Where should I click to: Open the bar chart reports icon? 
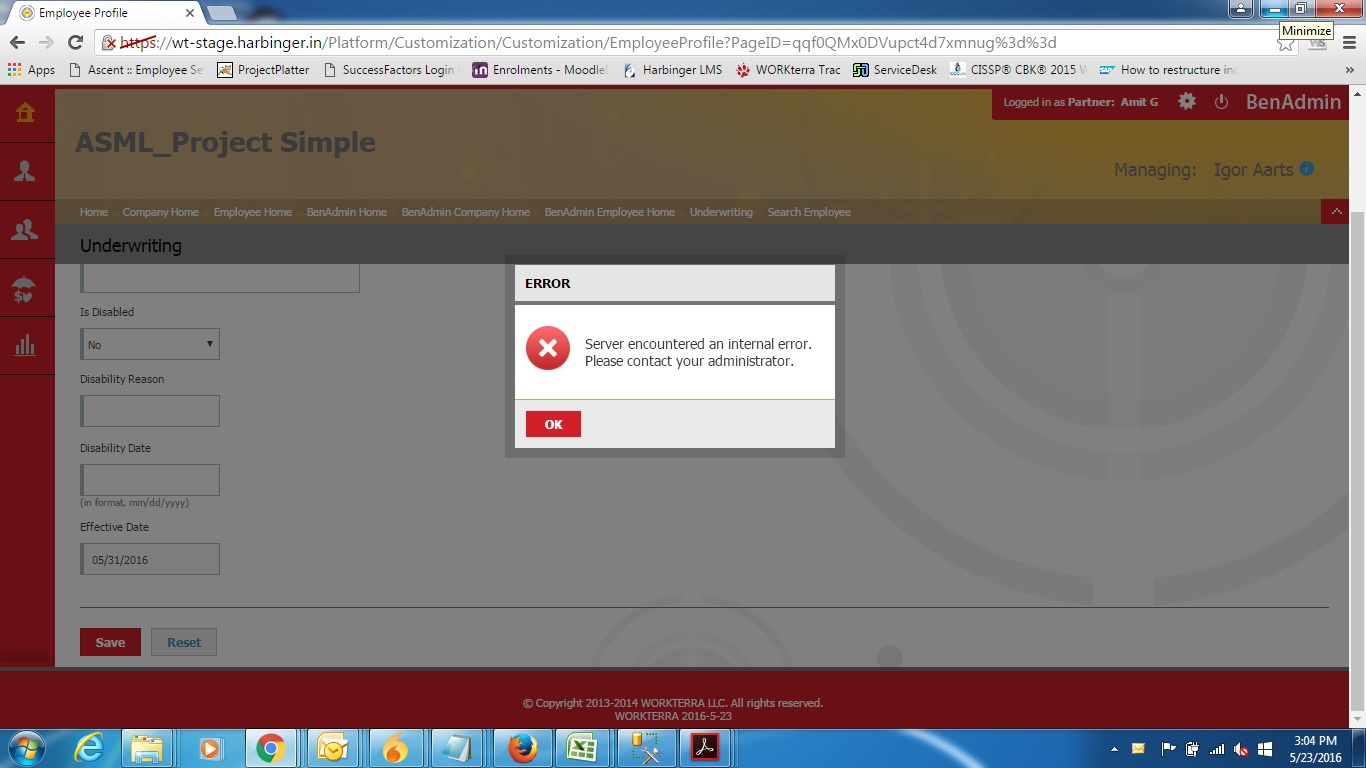[x=26, y=346]
